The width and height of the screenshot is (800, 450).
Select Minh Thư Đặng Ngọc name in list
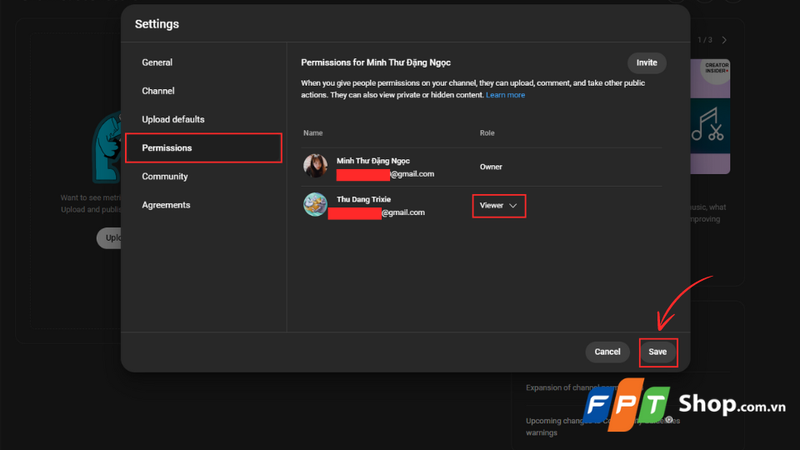[373, 161]
